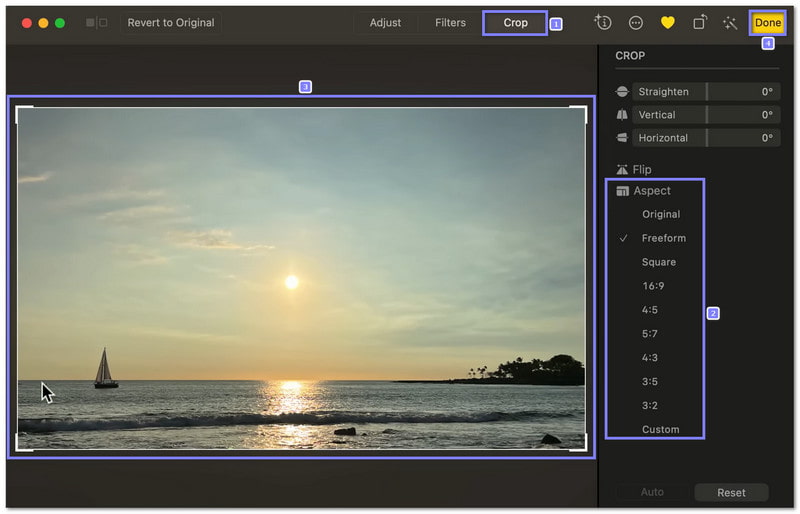
Task: Click the bottom-right crop corner handle
Action: tap(585, 449)
